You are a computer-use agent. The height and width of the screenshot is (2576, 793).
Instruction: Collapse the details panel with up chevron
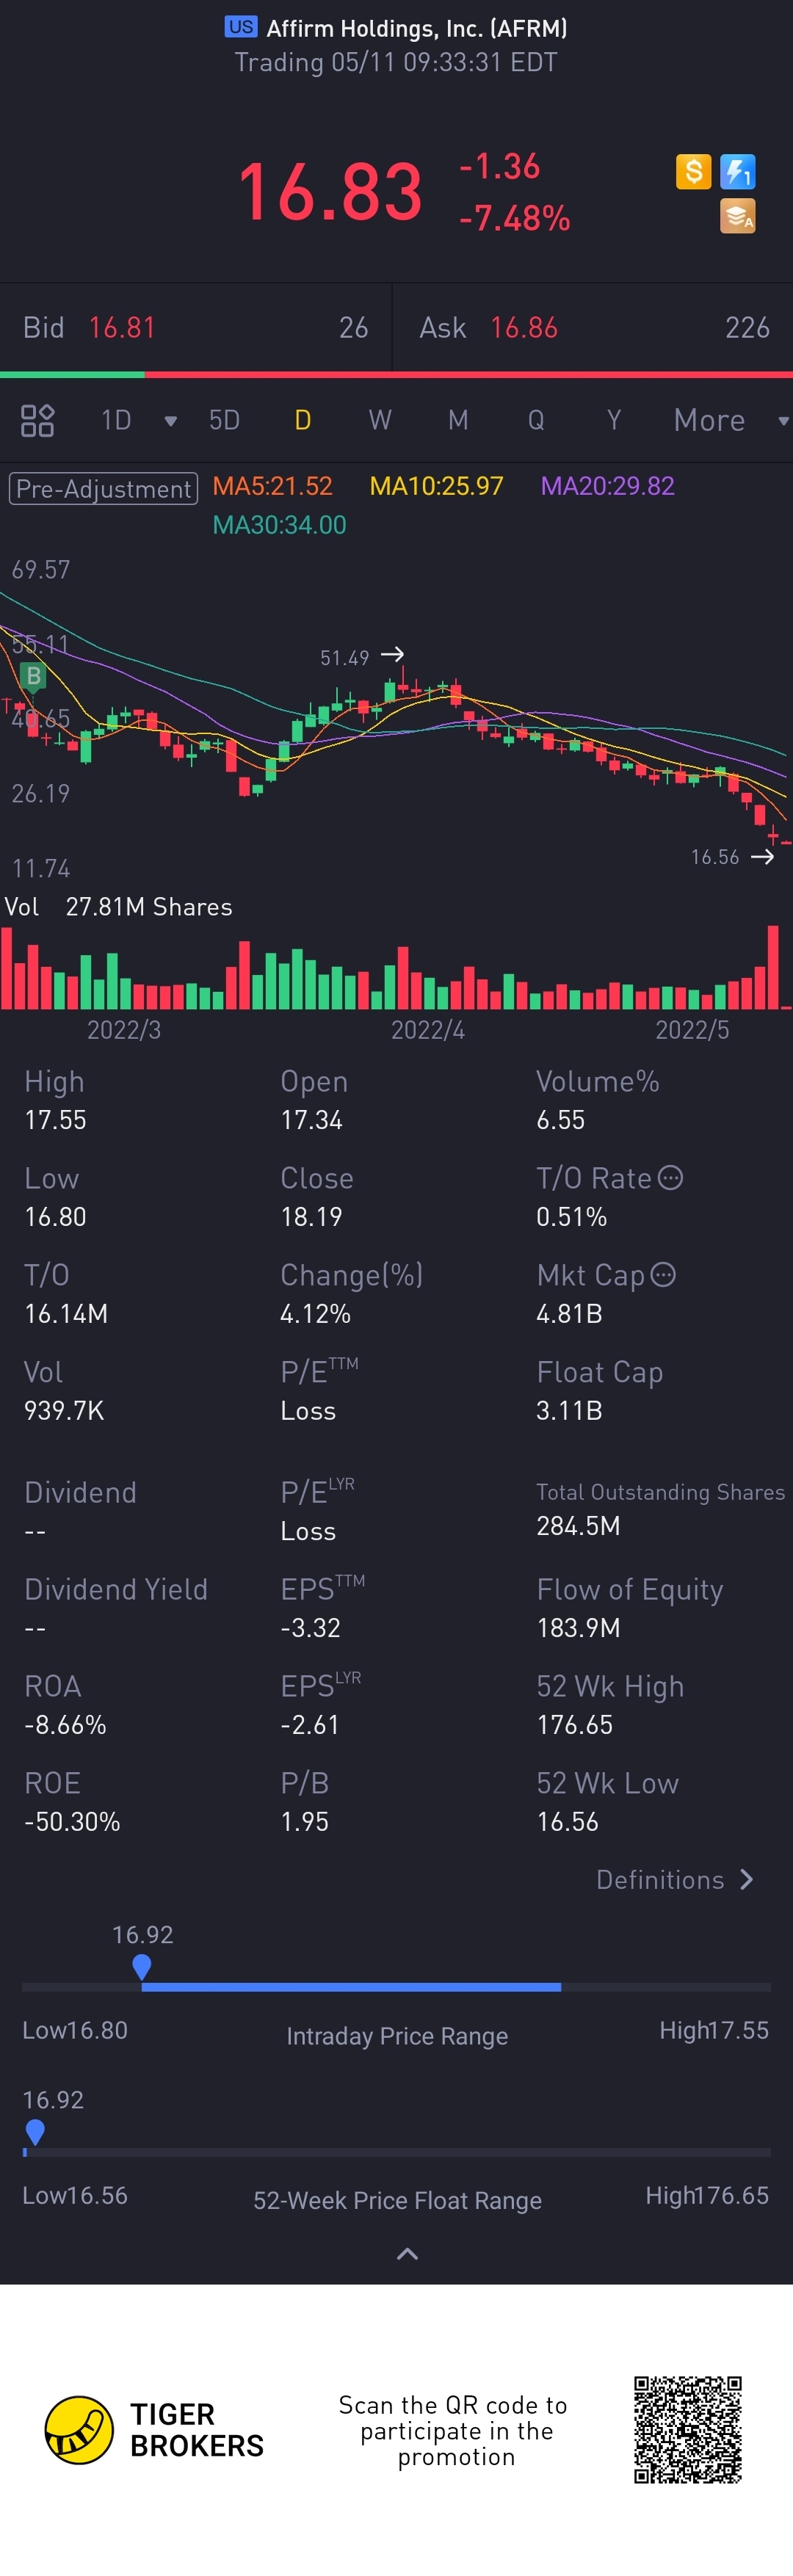pyautogui.click(x=407, y=2253)
